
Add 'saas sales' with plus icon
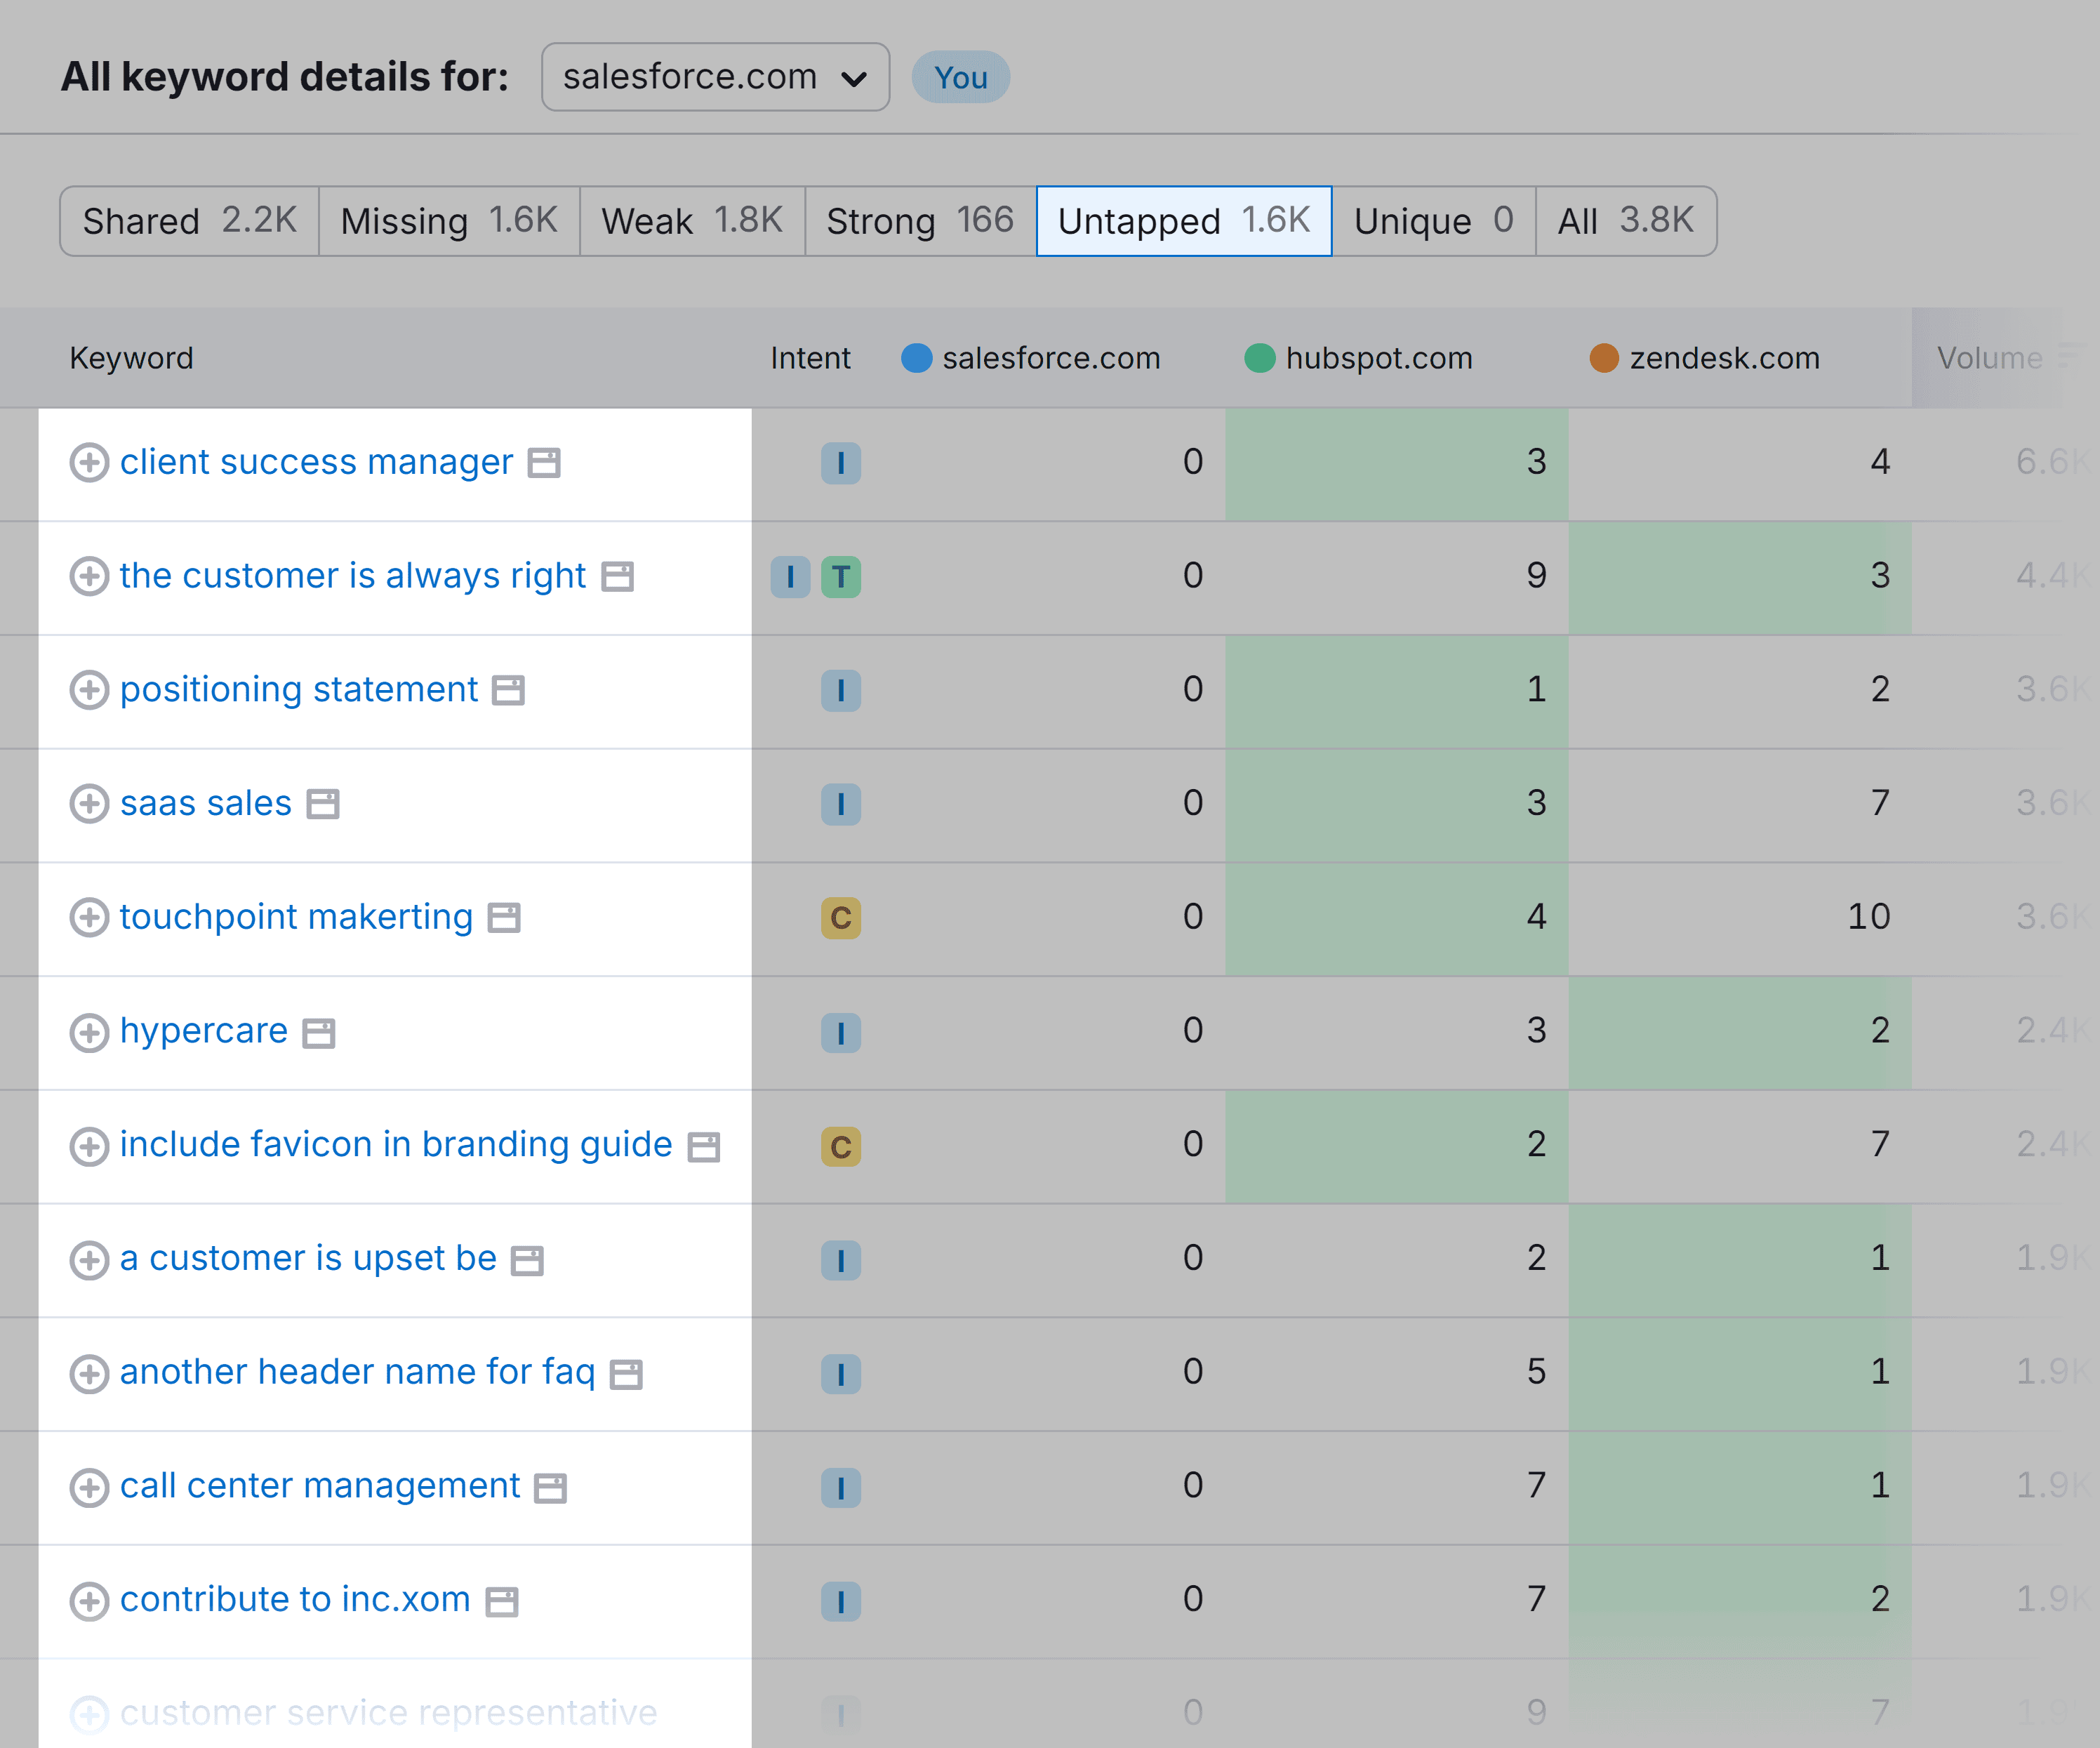tap(89, 803)
